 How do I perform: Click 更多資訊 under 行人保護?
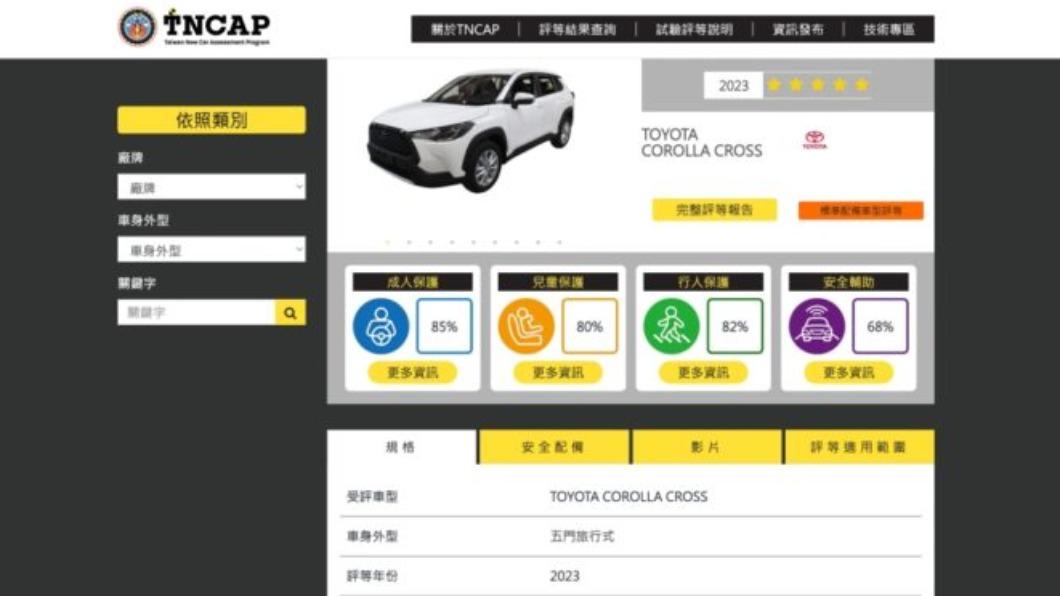703,372
